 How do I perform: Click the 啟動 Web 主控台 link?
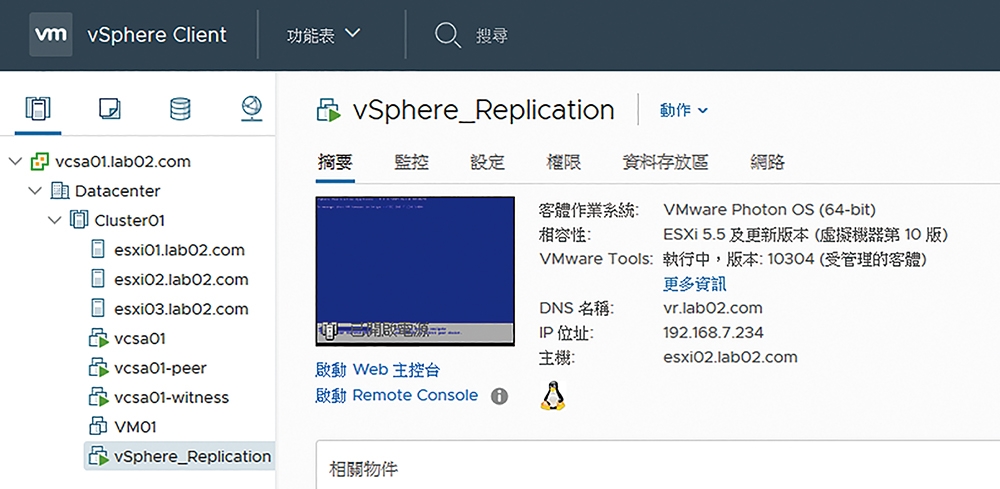point(378,370)
